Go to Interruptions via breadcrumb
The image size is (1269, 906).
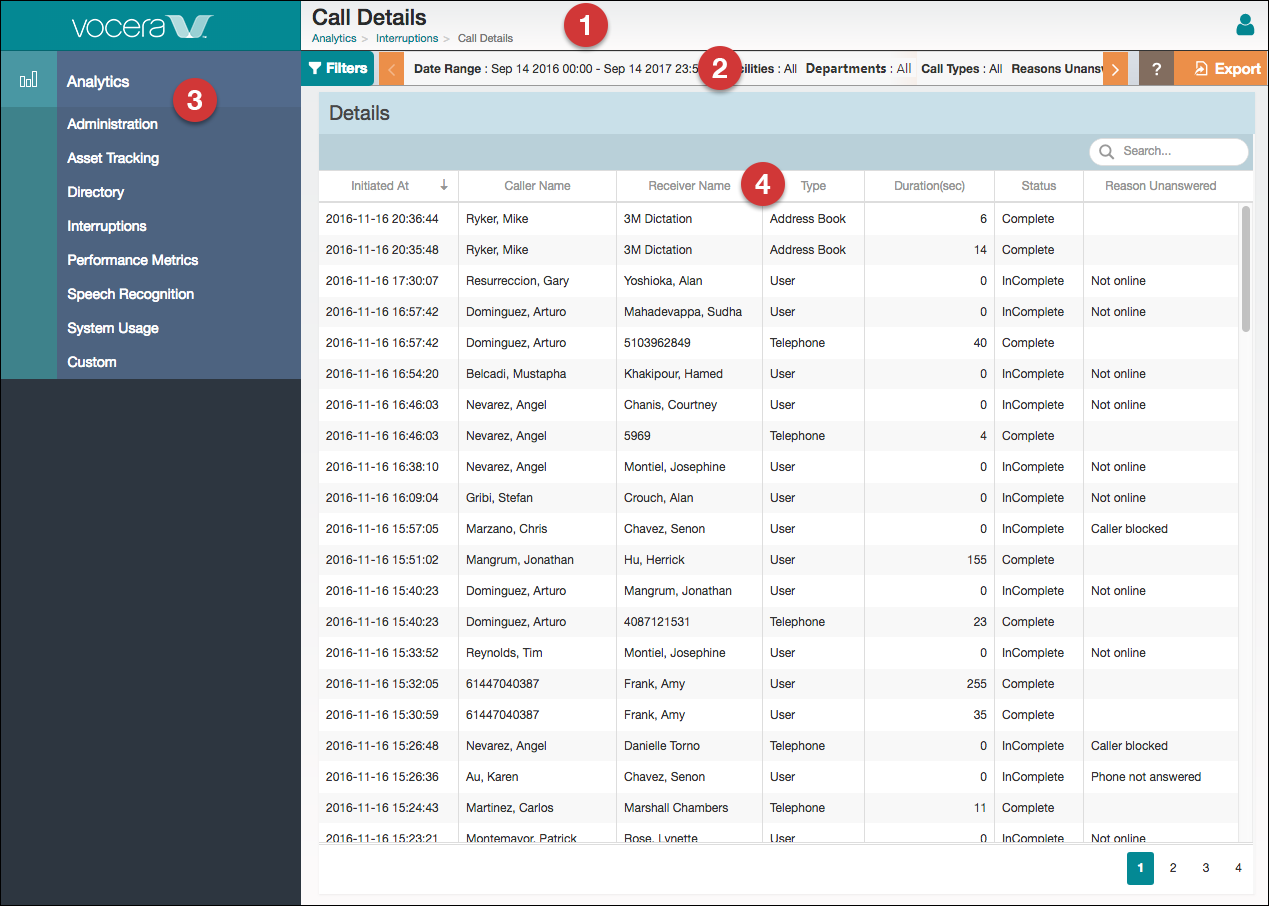pos(407,38)
